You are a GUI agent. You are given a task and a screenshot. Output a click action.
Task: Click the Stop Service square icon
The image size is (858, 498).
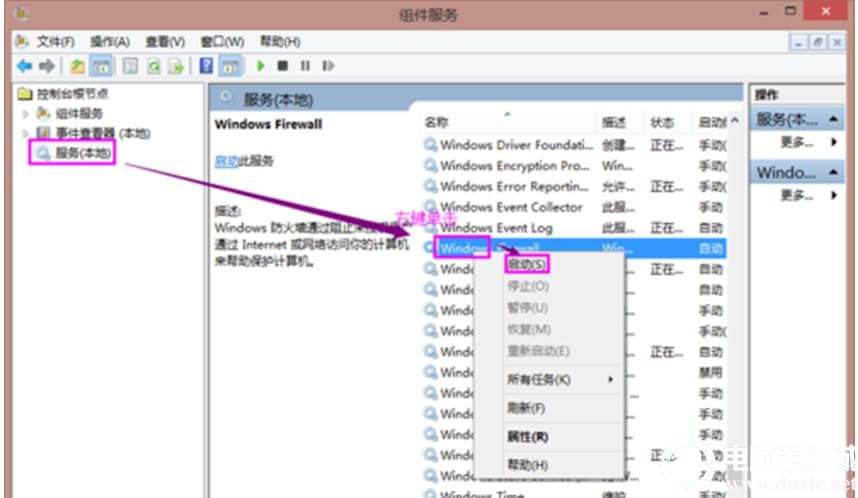tap(282, 66)
